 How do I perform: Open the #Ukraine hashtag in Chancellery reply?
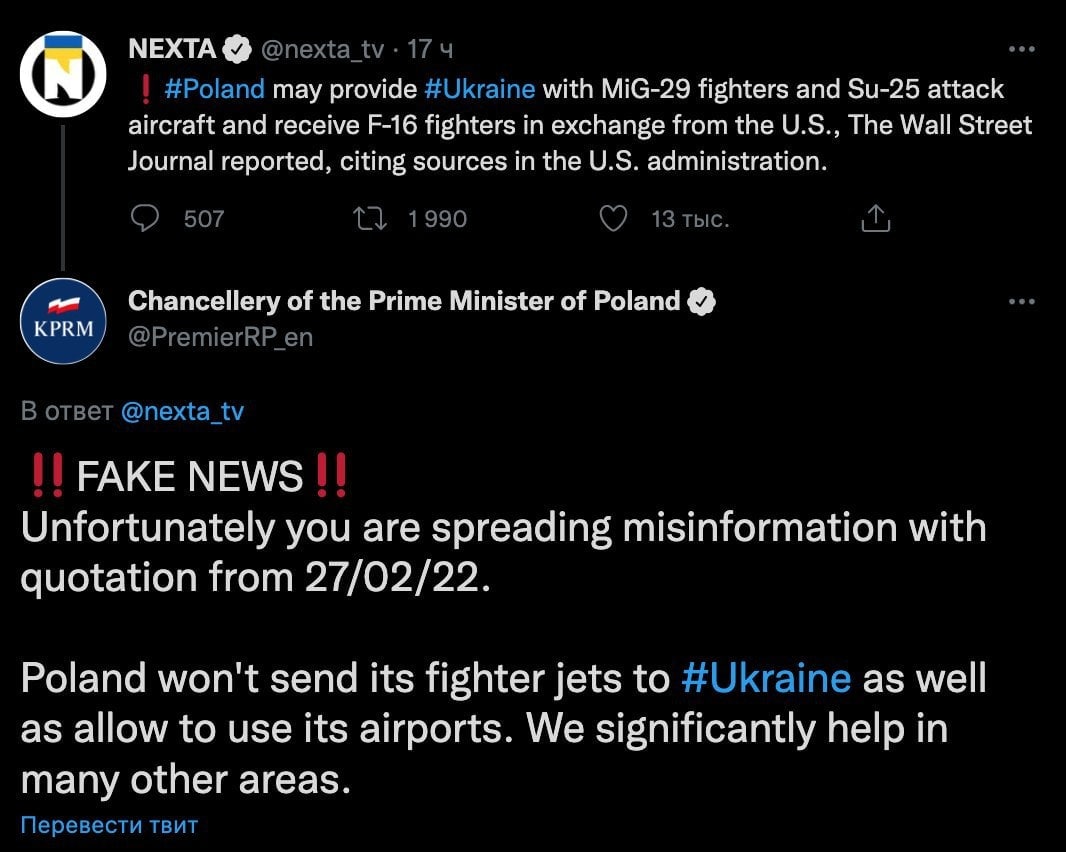tap(766, 678)
